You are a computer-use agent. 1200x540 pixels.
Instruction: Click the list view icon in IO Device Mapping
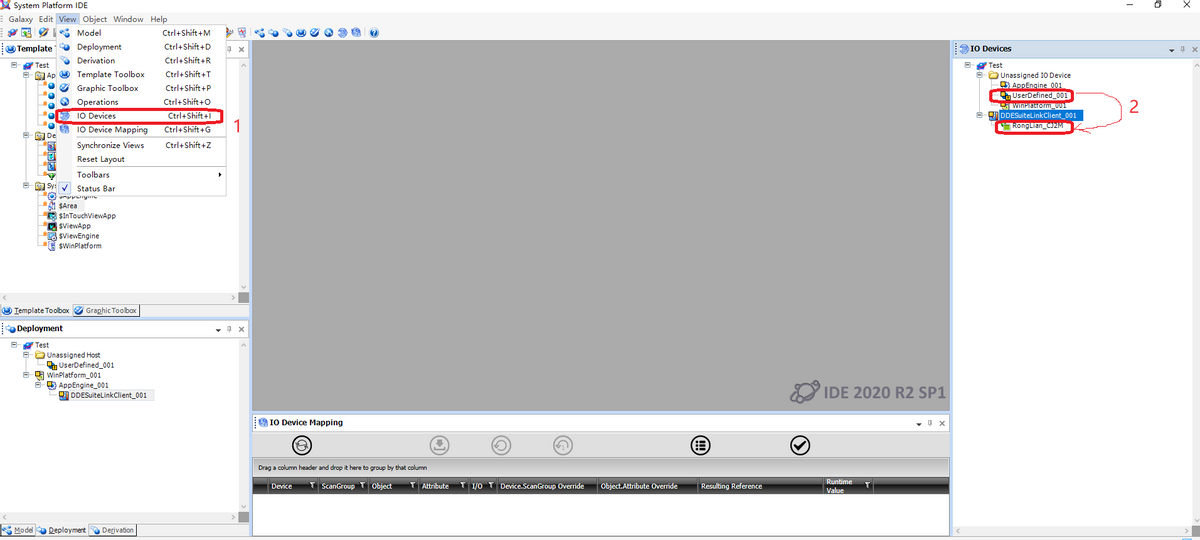[x=701, y=445]
